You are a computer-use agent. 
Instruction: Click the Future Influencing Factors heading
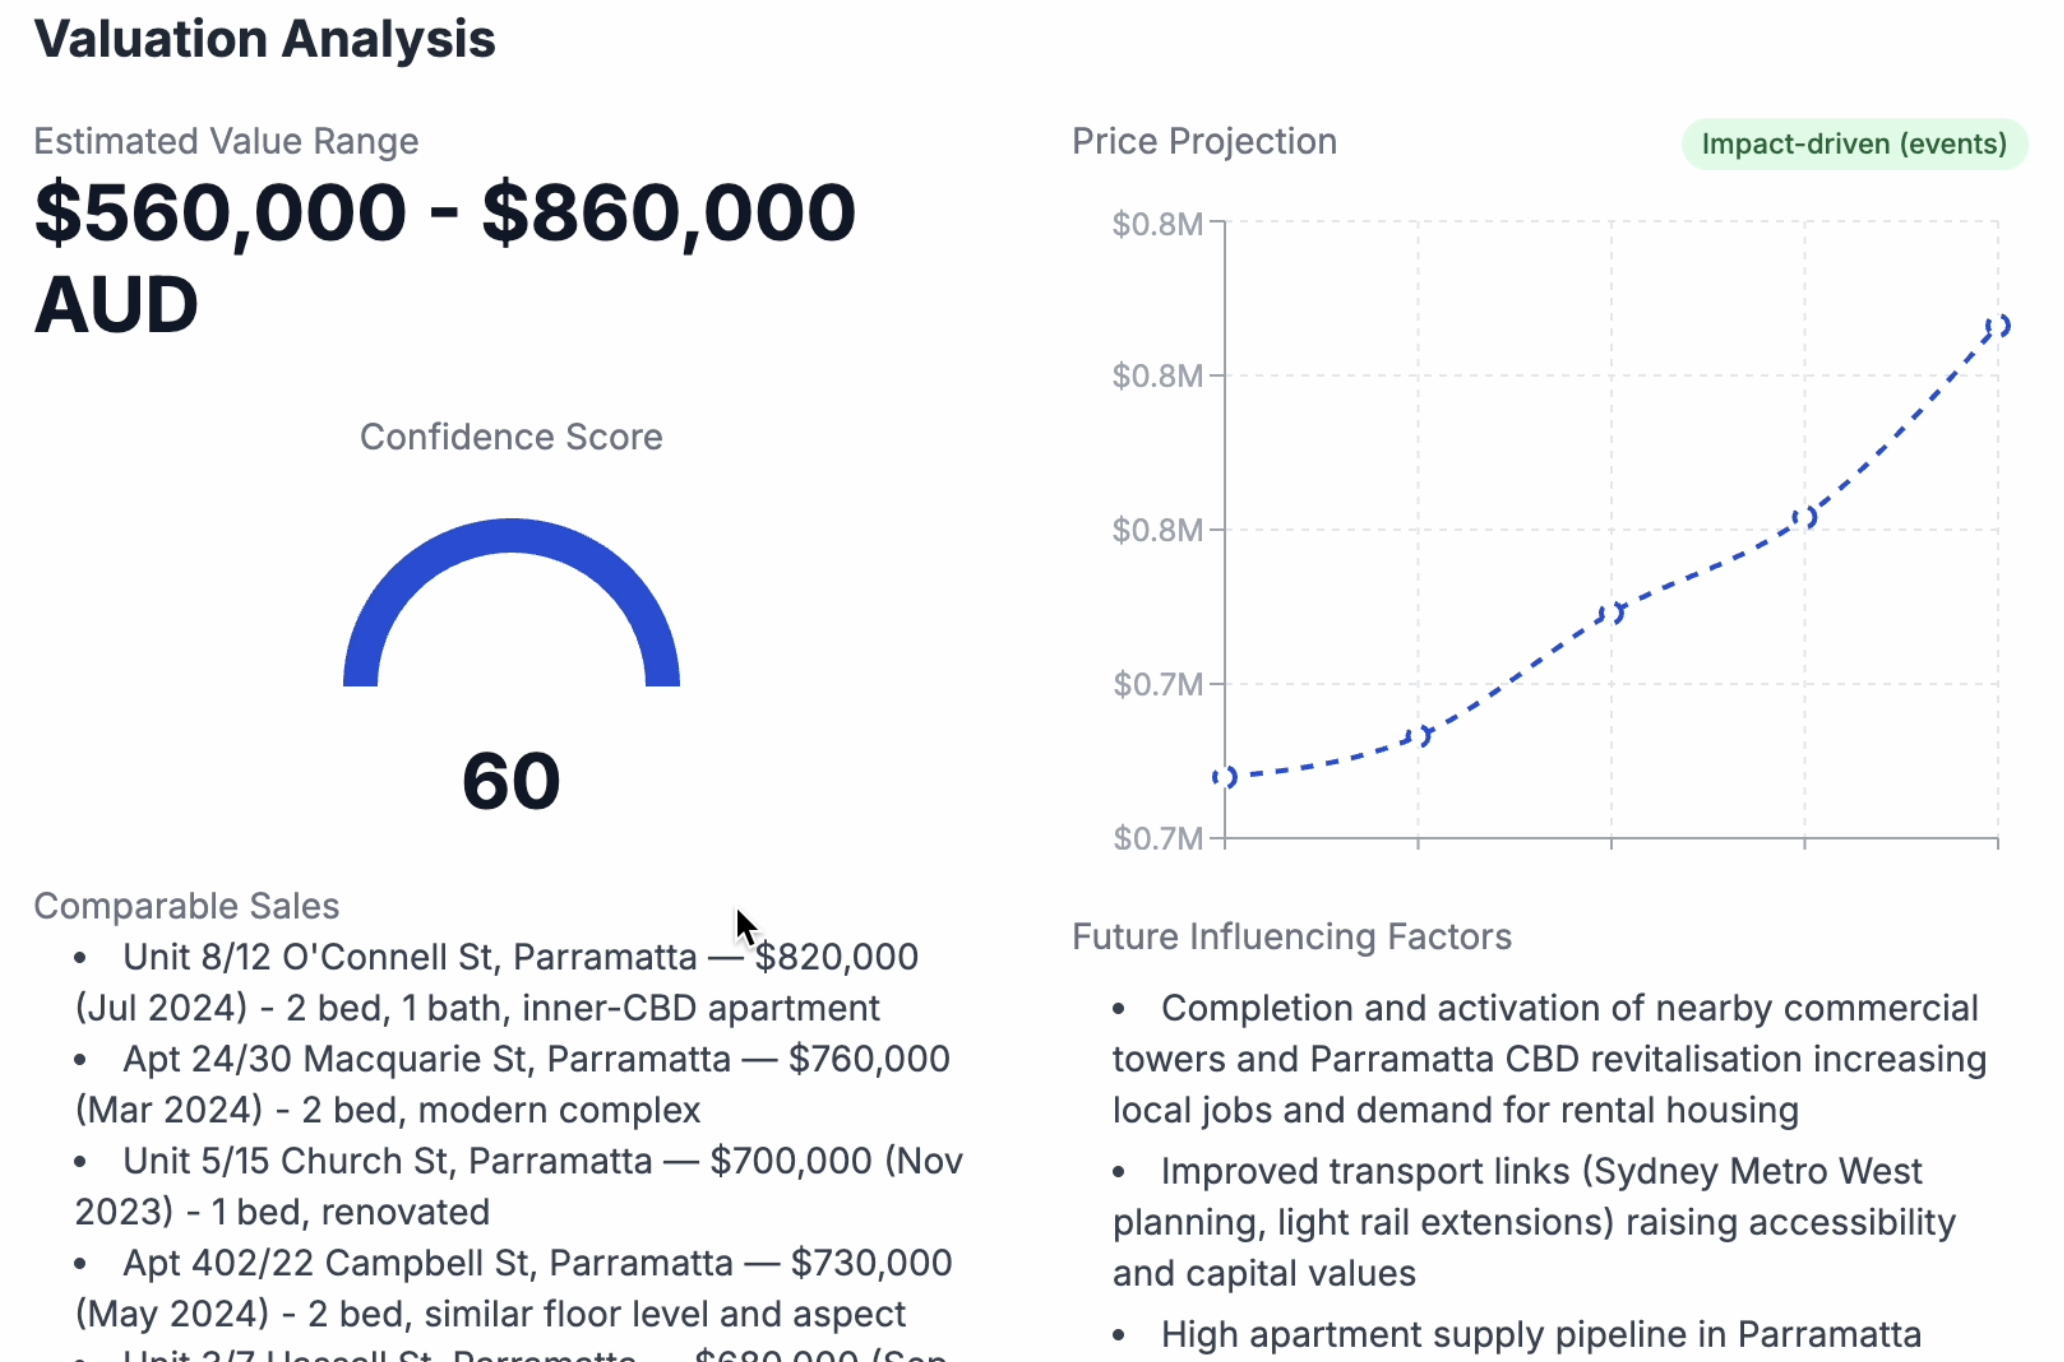point(1292,937)
